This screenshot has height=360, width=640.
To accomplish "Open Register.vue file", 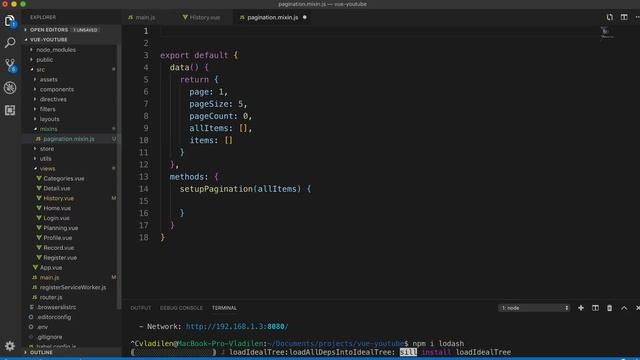I will coord(60,258).
